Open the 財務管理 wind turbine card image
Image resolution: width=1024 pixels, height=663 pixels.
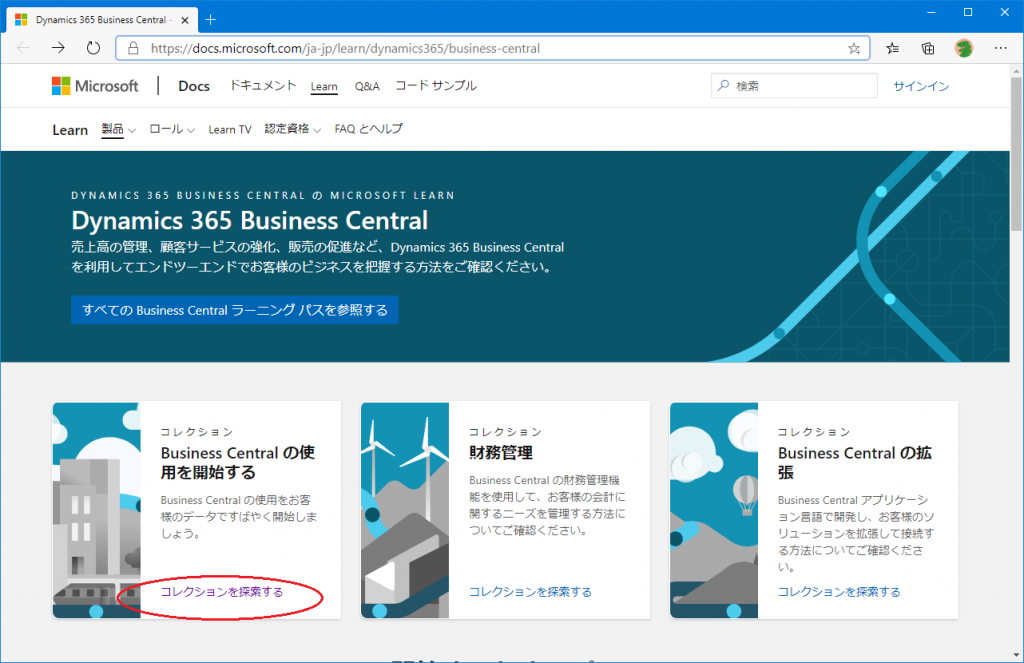click(x=405, y=510)
